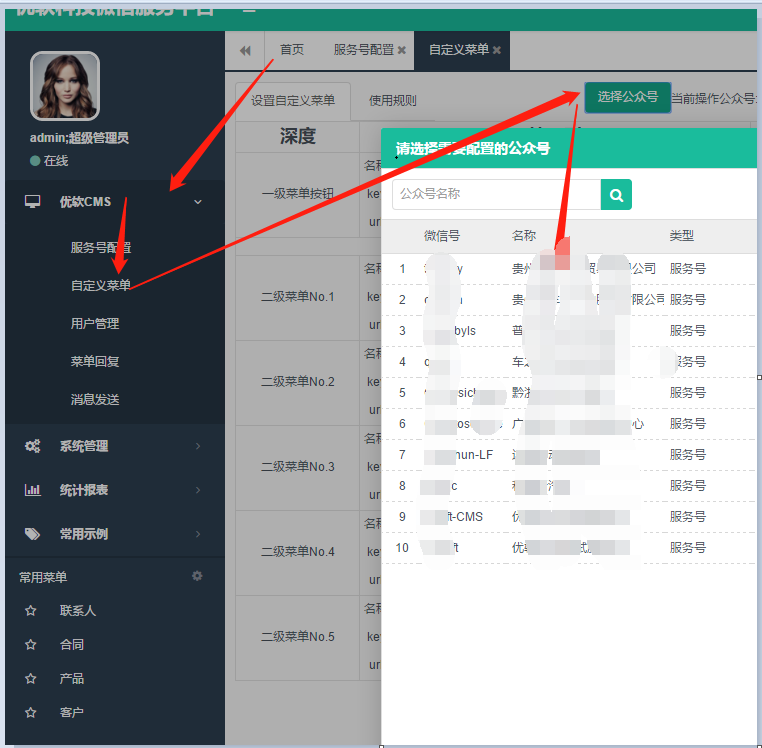Select row 9 with ID ending t-CMS
The width and height of the screenshot is (762, 748).
tap(570, 517)
